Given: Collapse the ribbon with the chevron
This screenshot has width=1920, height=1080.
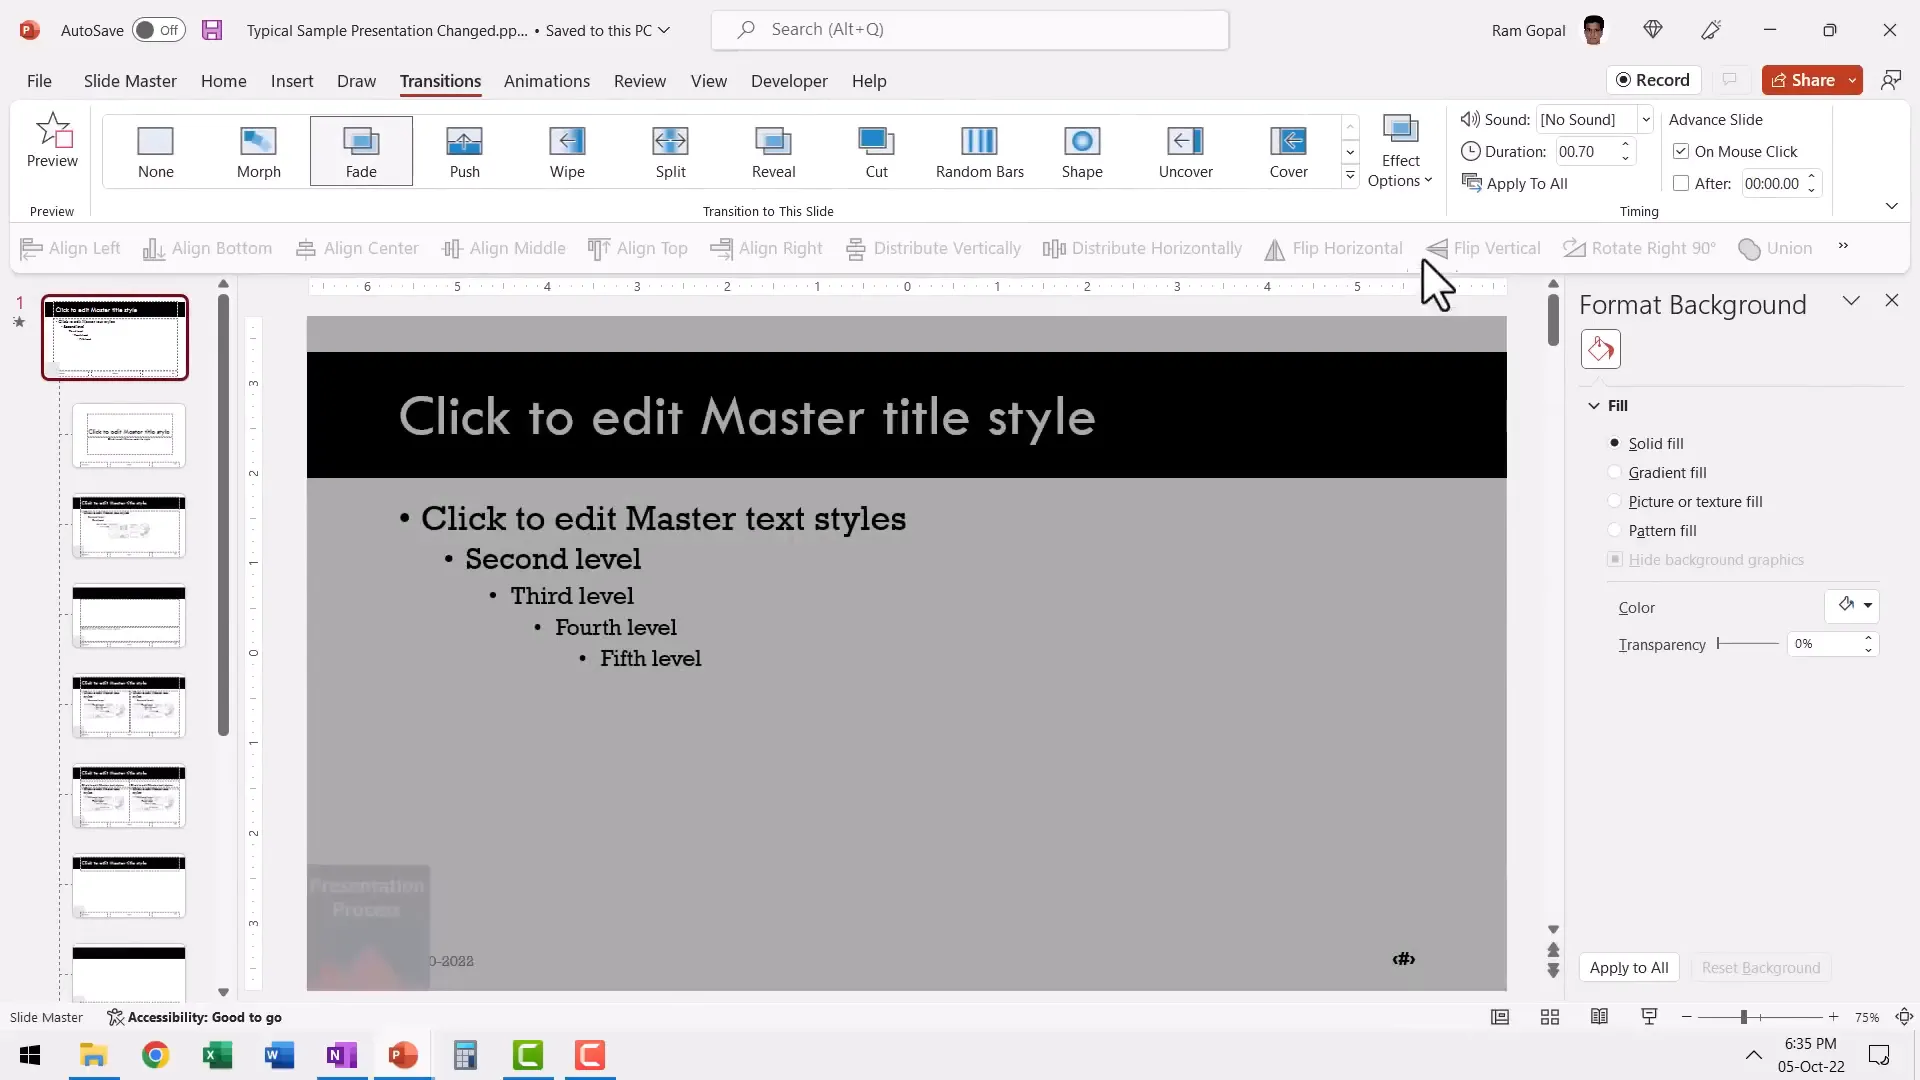Looking at the screenshot, I should 1891,206.
